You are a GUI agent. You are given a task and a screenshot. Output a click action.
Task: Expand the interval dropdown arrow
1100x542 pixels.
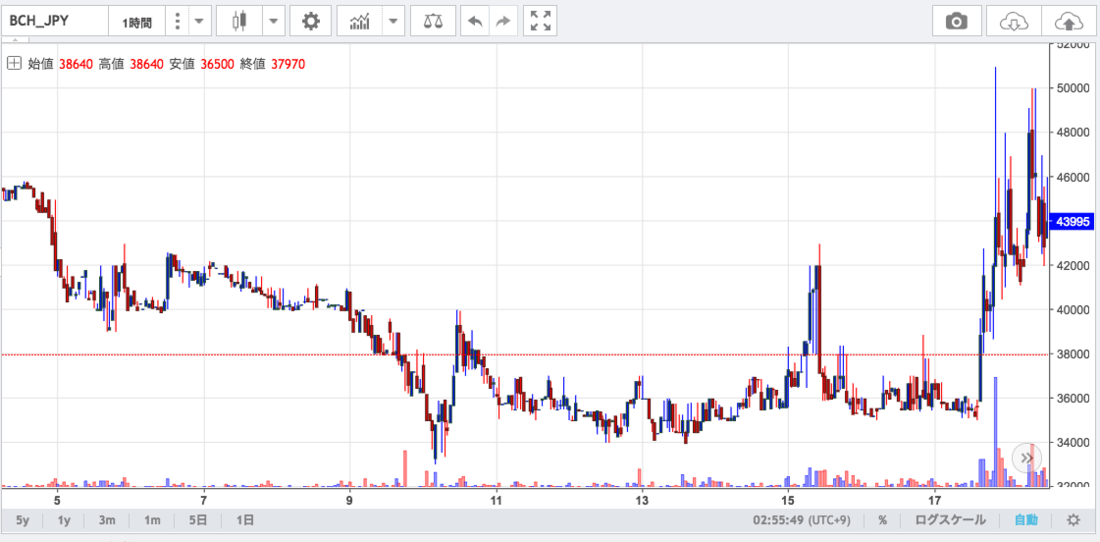[x=200, y=21]
